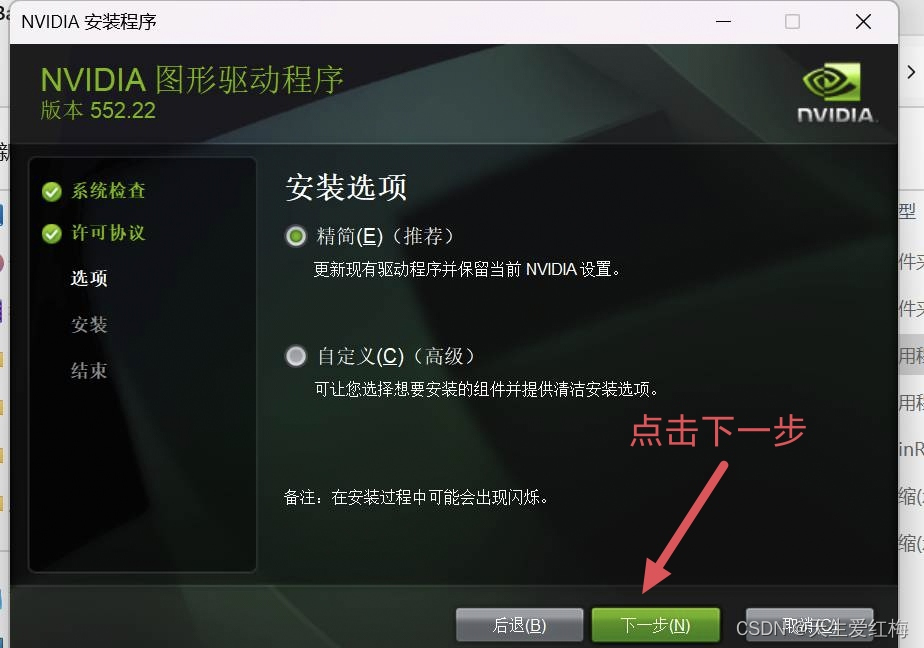Open the 许可协议 step in sidebar
The width and height of the screenshot is (924, 648).
[x=108, y=233]
